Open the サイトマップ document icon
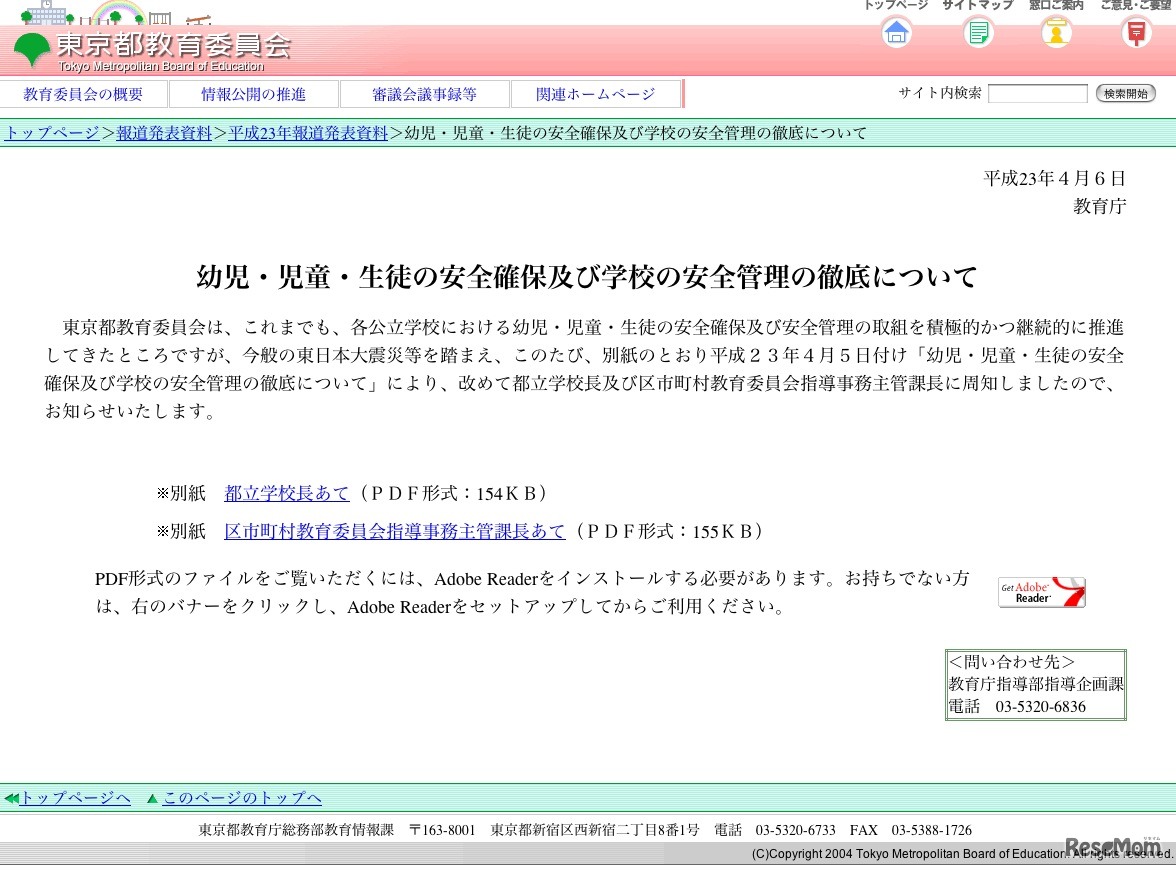The height and width of the screenshot is (870, 1176). 977,33
